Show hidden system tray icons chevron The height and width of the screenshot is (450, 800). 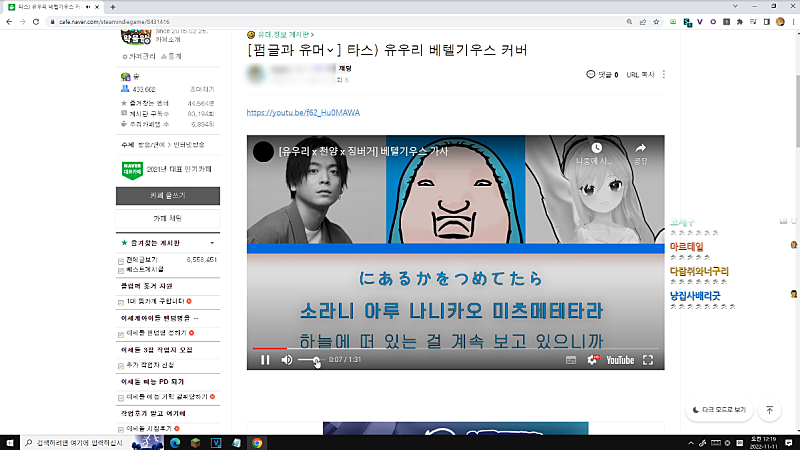click(x=691, y=443)
